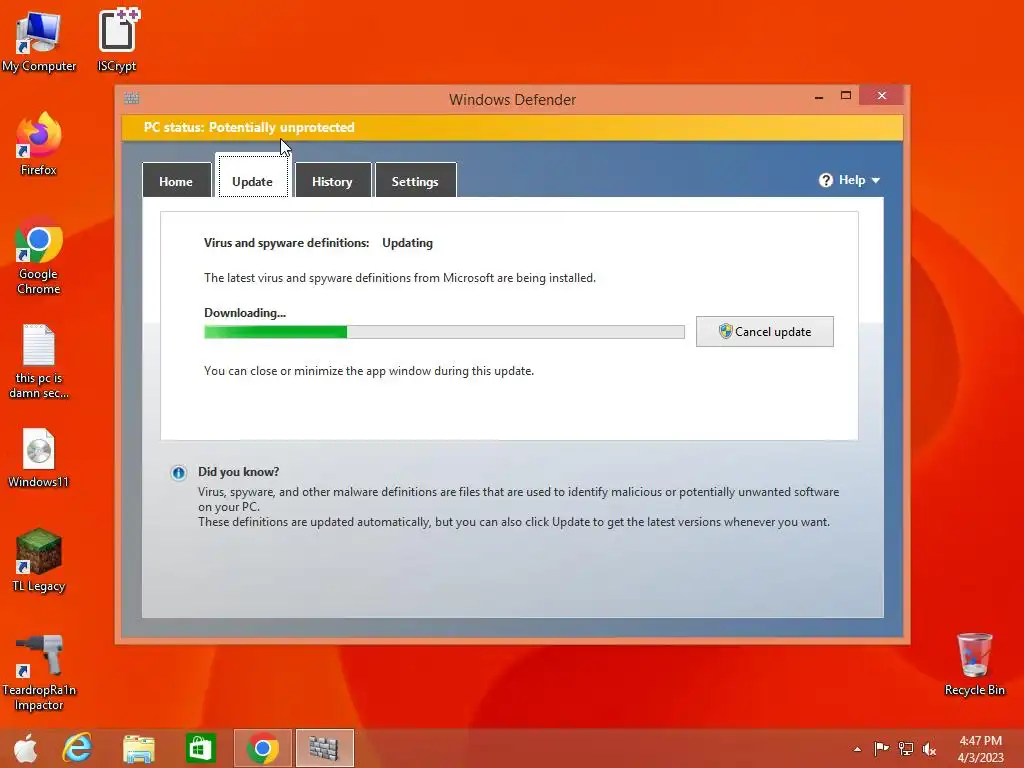1024x768 pixels.
Task: Select the TeardropRa1n Impactor shortcut
Action: coord(39,673)
